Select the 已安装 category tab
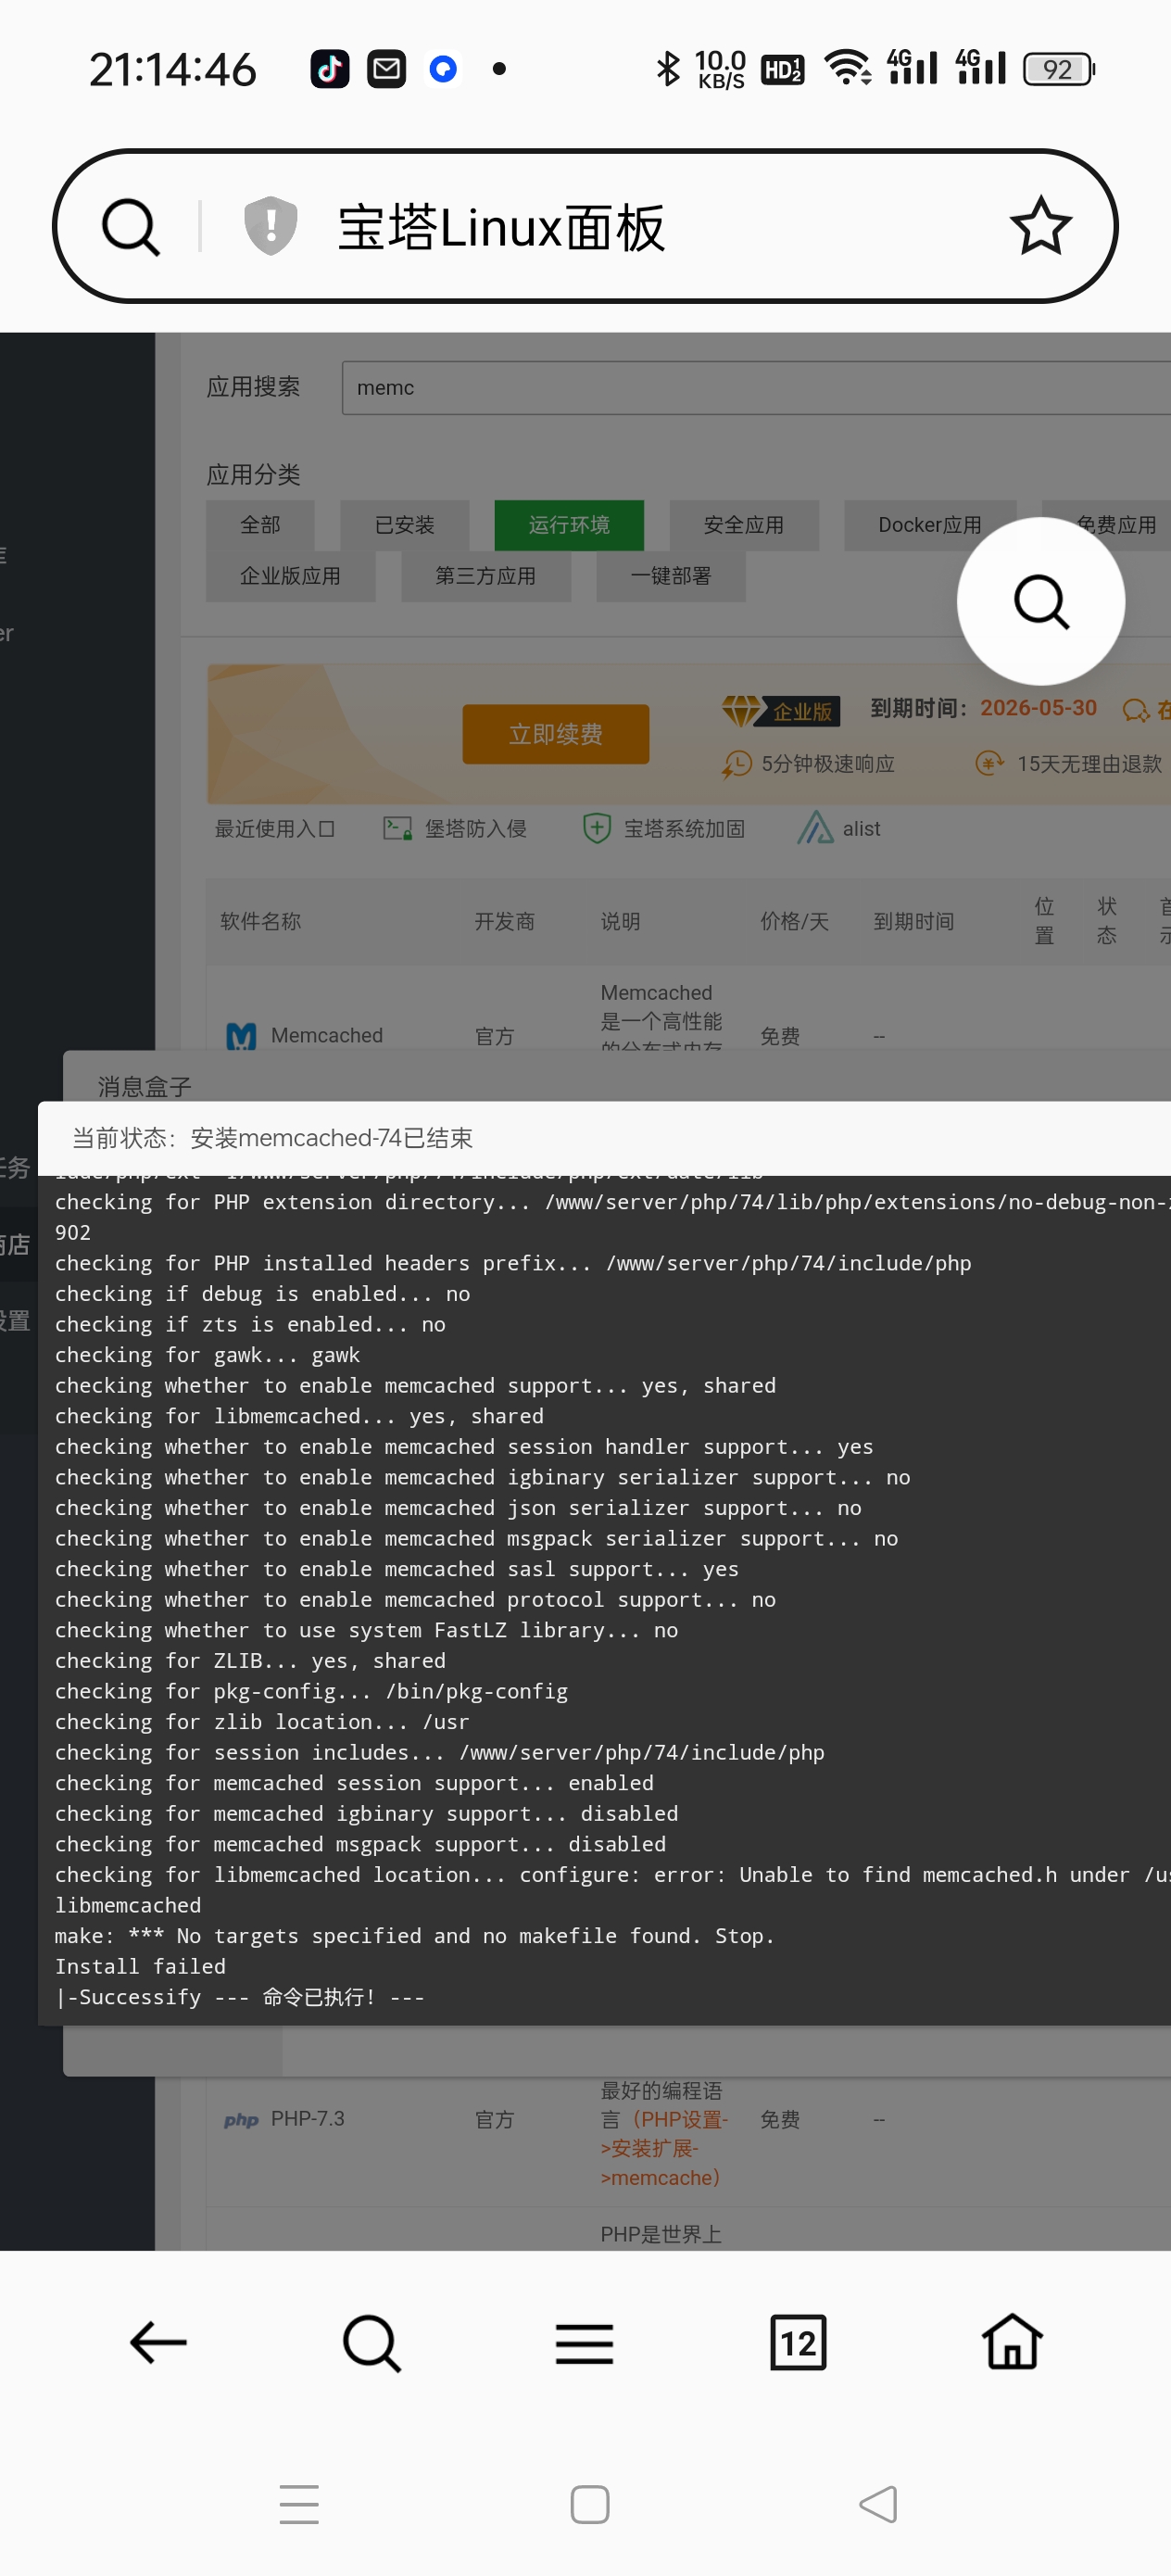The width and height of the screenshot is (1171, 2576). tap(405, 525)
